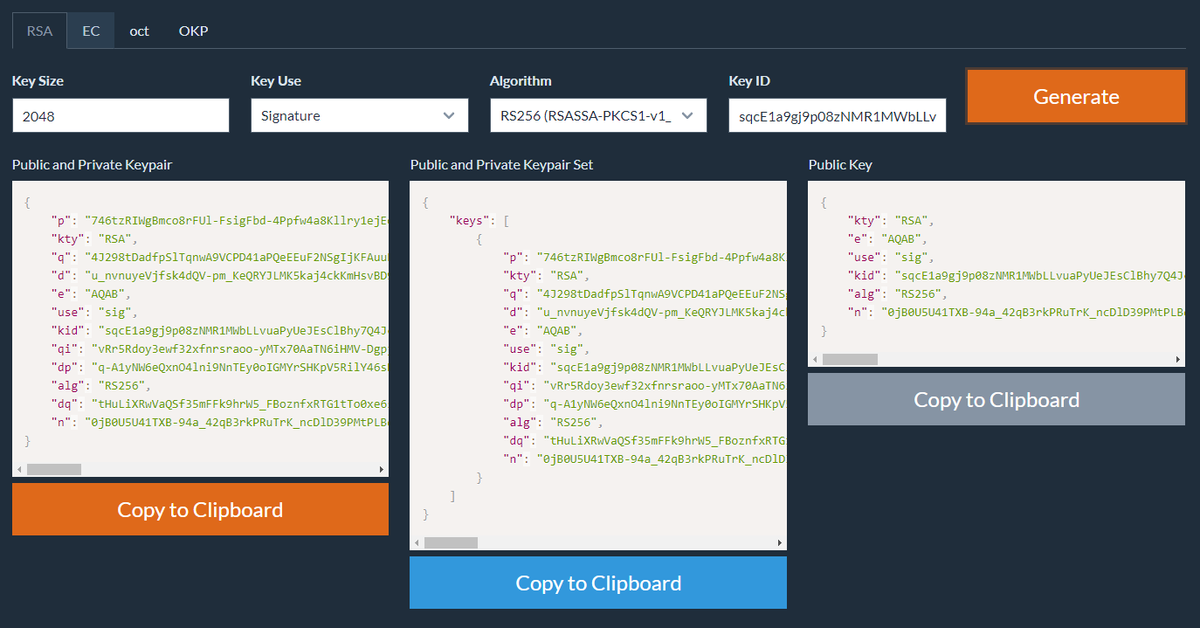Click the "Key Size" label
This screenshot has height=628, width=1200.
(x=38, y=81)
